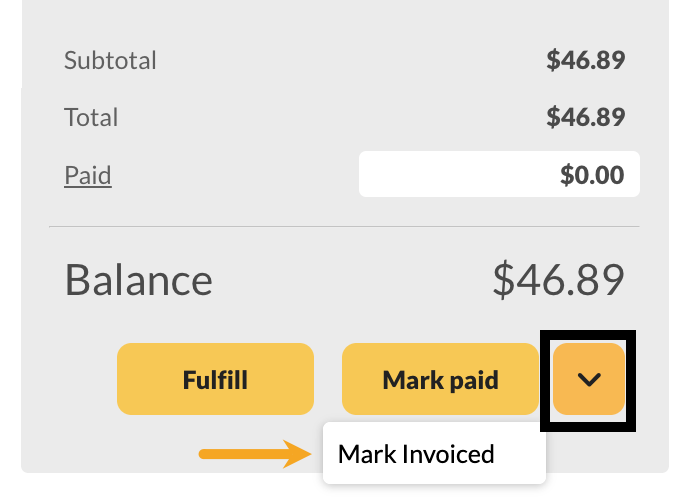Click the large Balance heading
This screenshot has width=692, height=504.
[139, 280]
